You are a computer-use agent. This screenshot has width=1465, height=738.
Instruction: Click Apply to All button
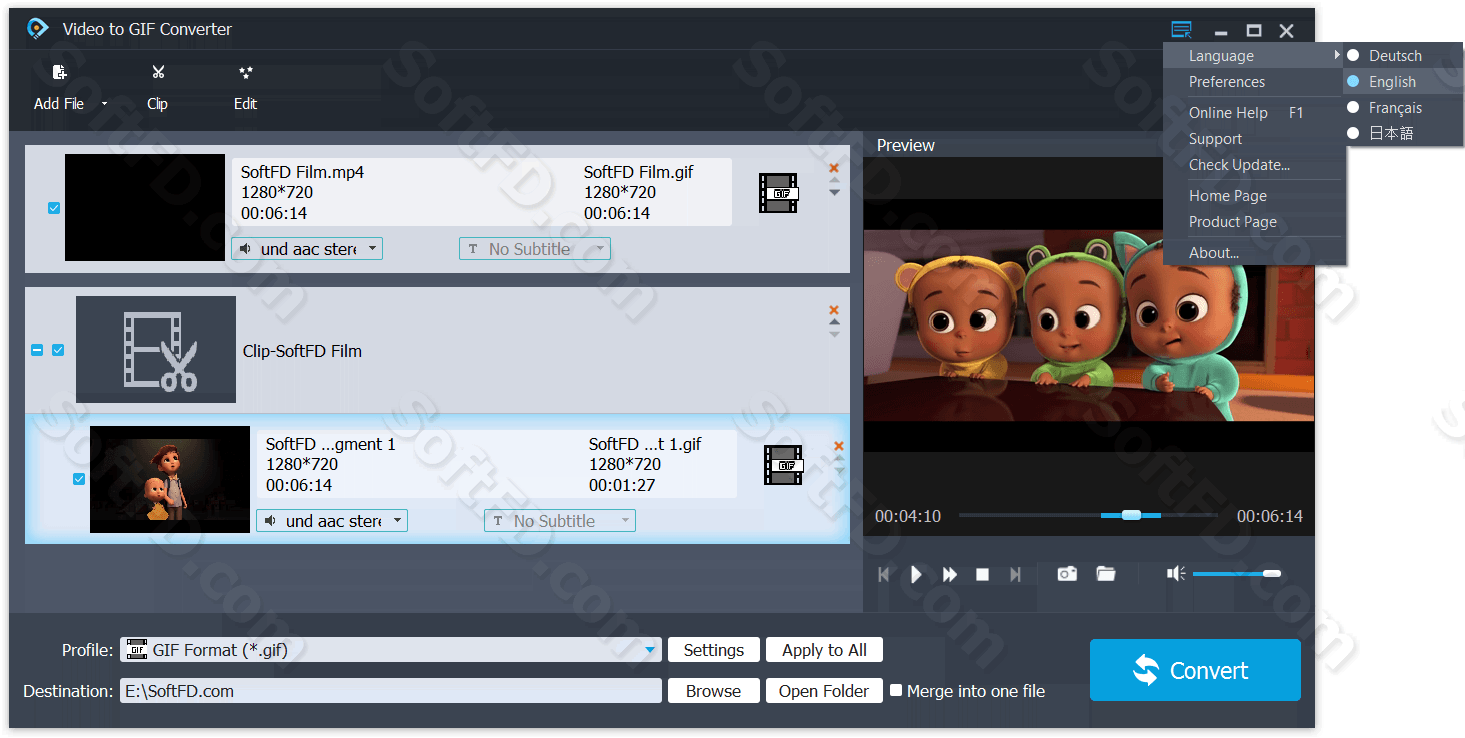[x=824, y=650]
